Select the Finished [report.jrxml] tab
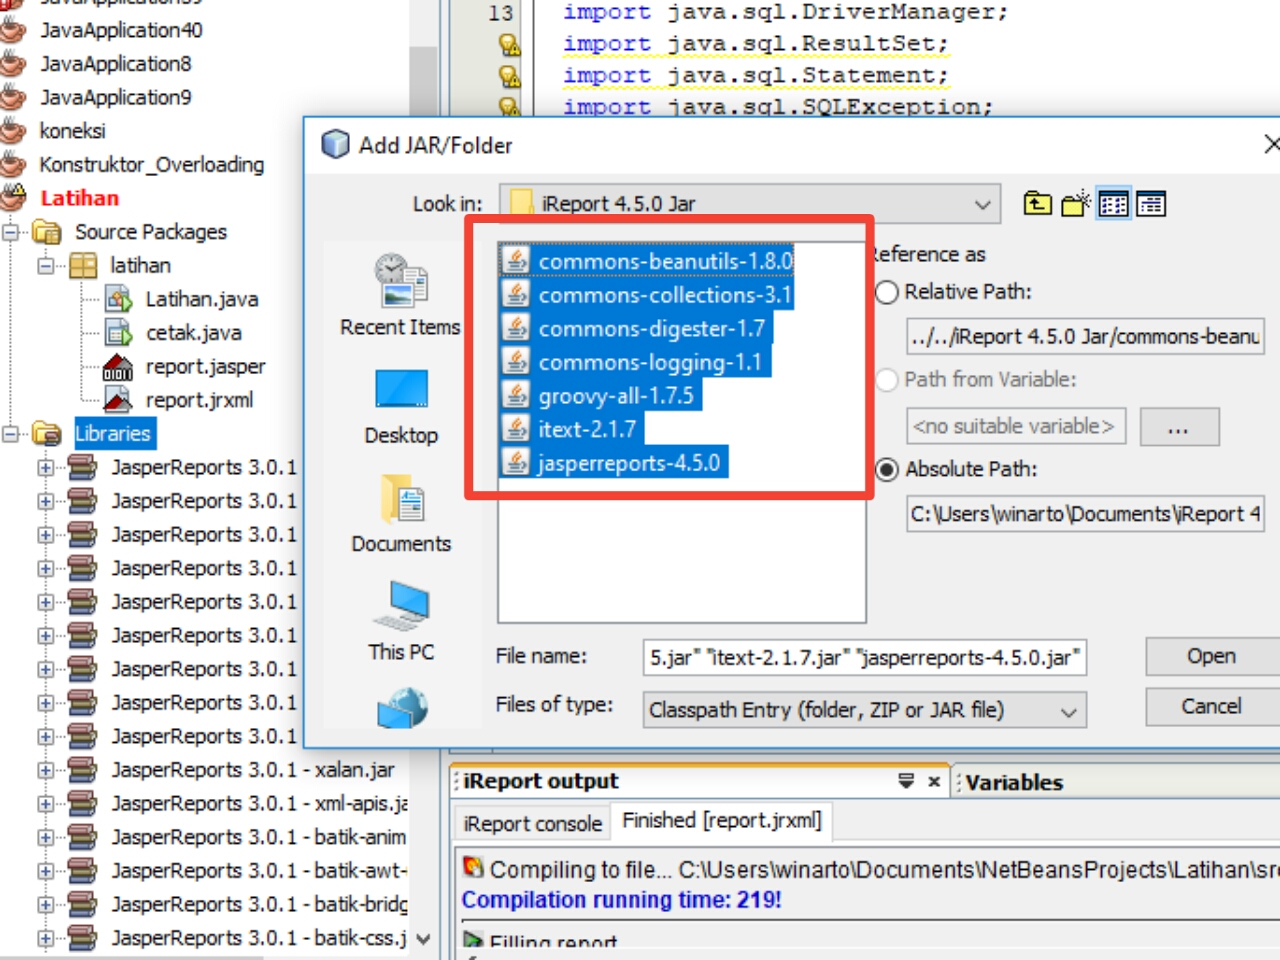 [721, 820]
